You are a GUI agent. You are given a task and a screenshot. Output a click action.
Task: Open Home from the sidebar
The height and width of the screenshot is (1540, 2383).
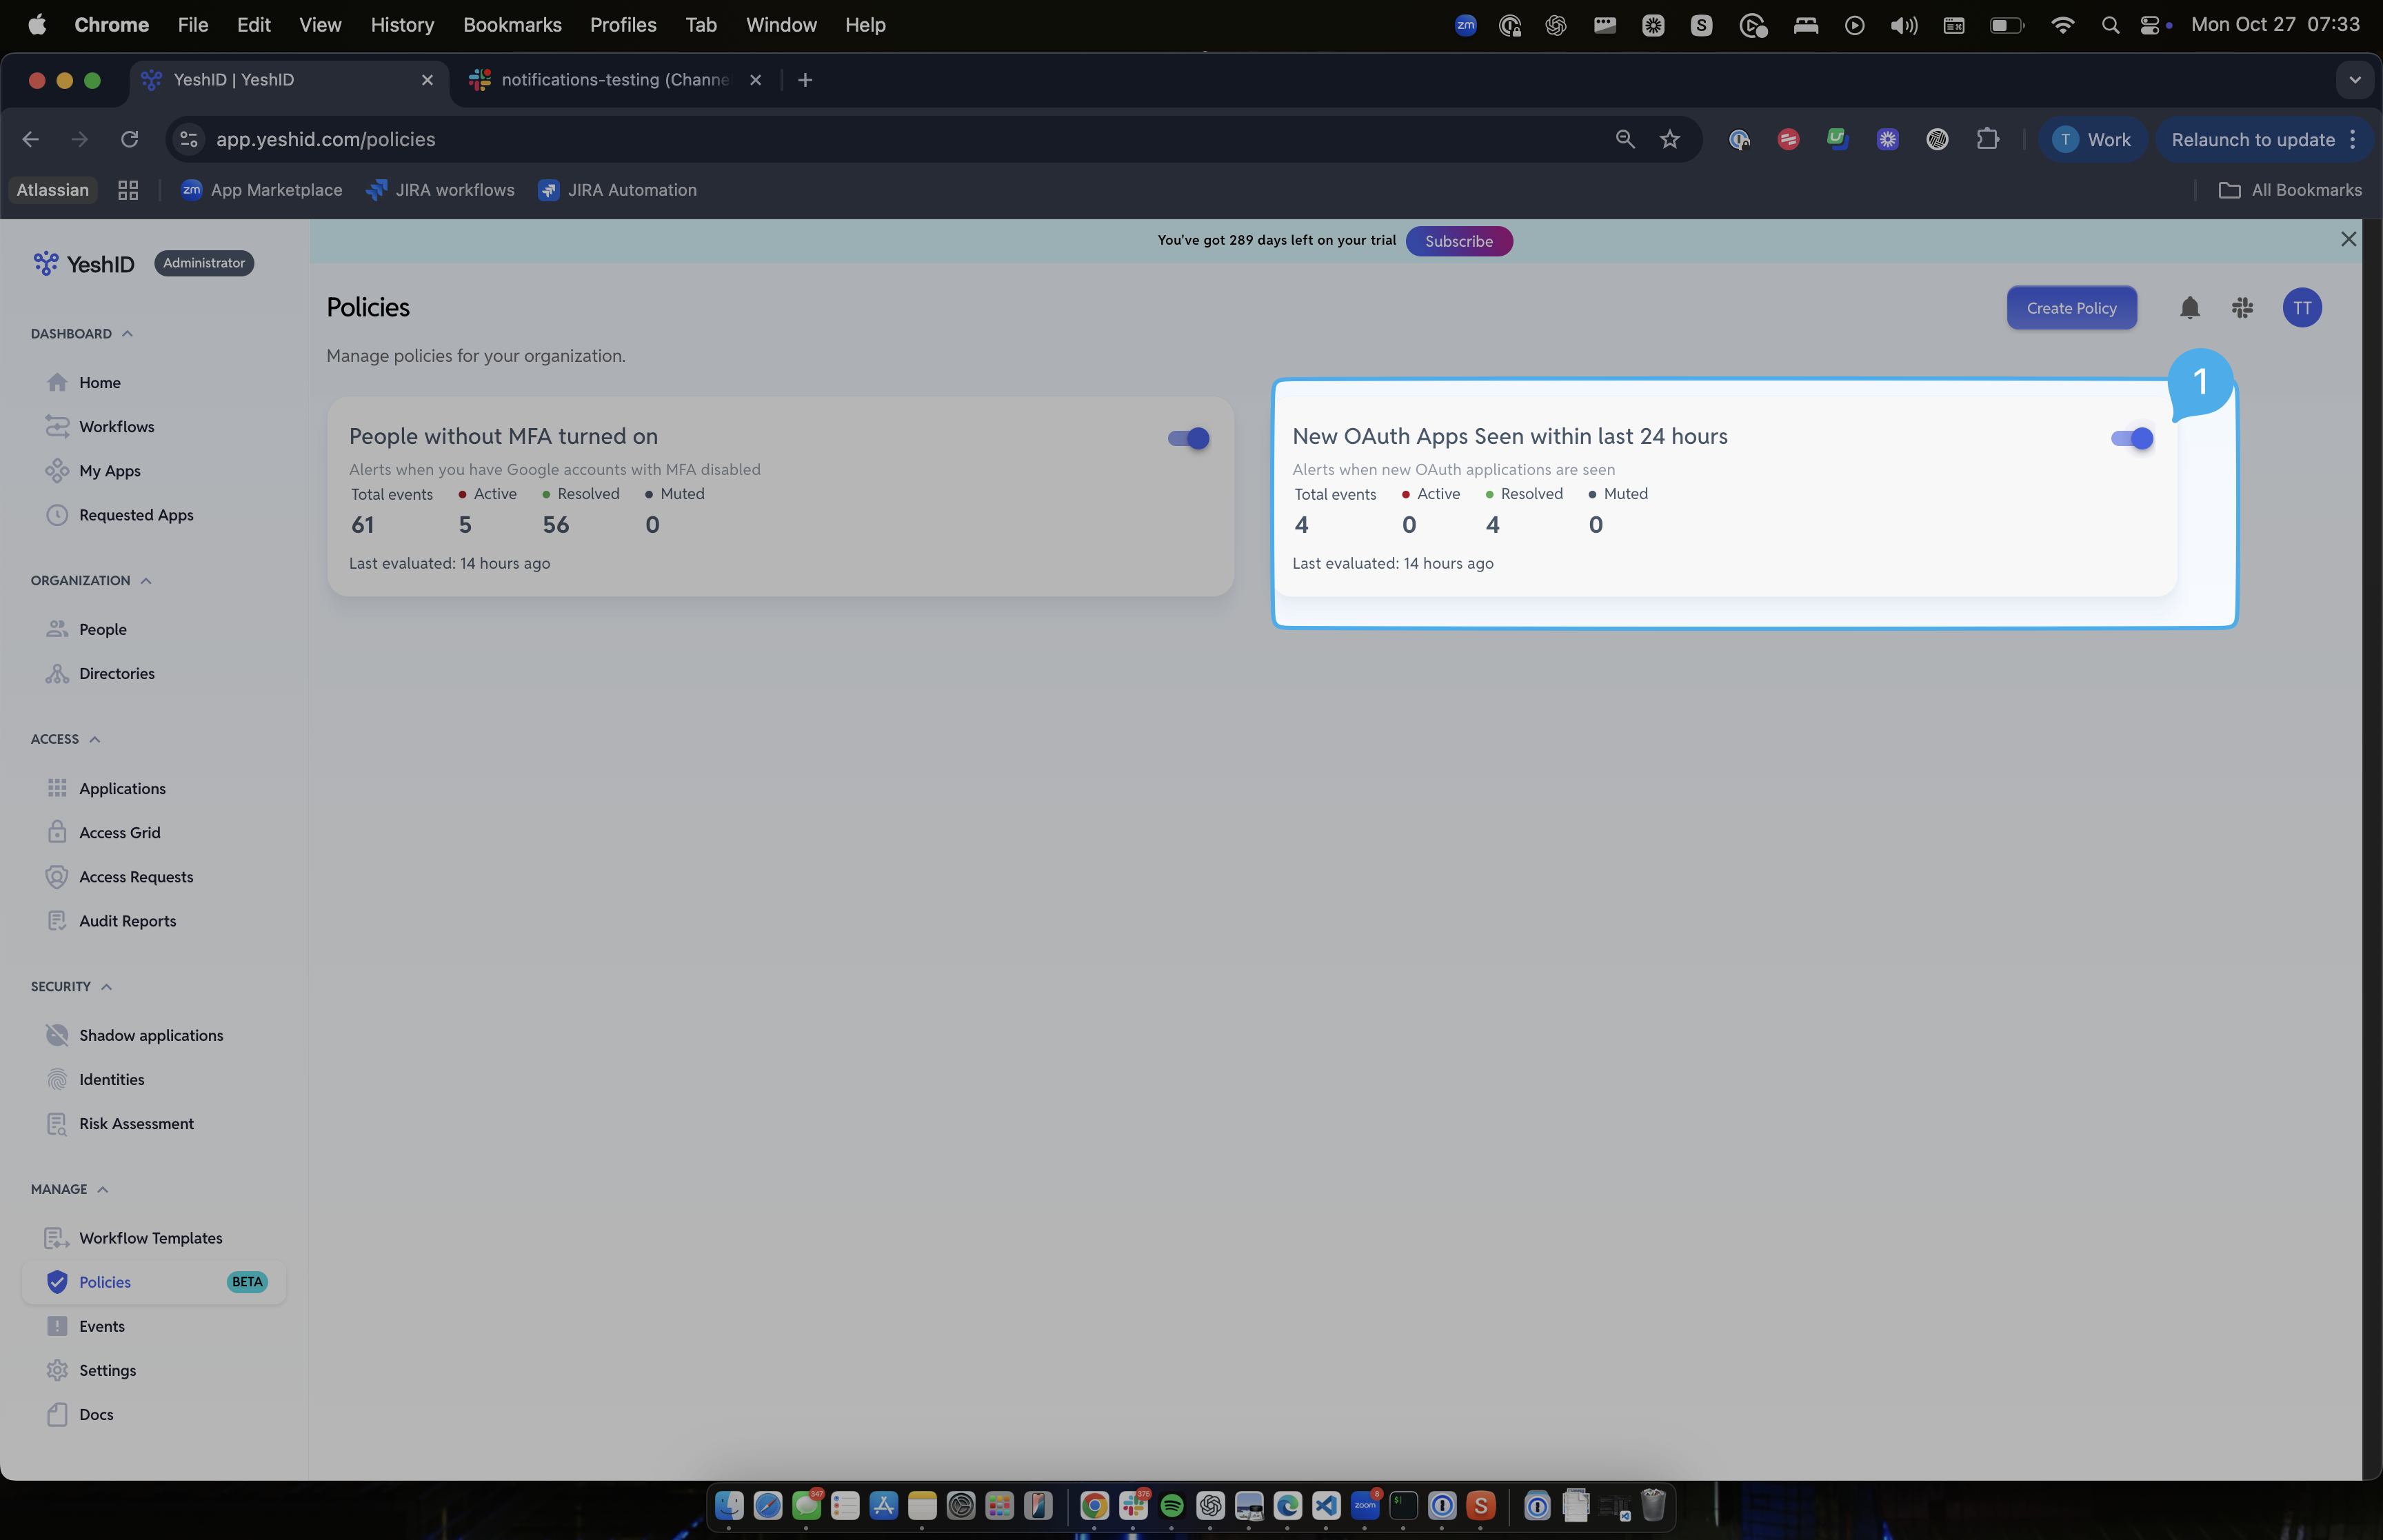pos(99,383)
